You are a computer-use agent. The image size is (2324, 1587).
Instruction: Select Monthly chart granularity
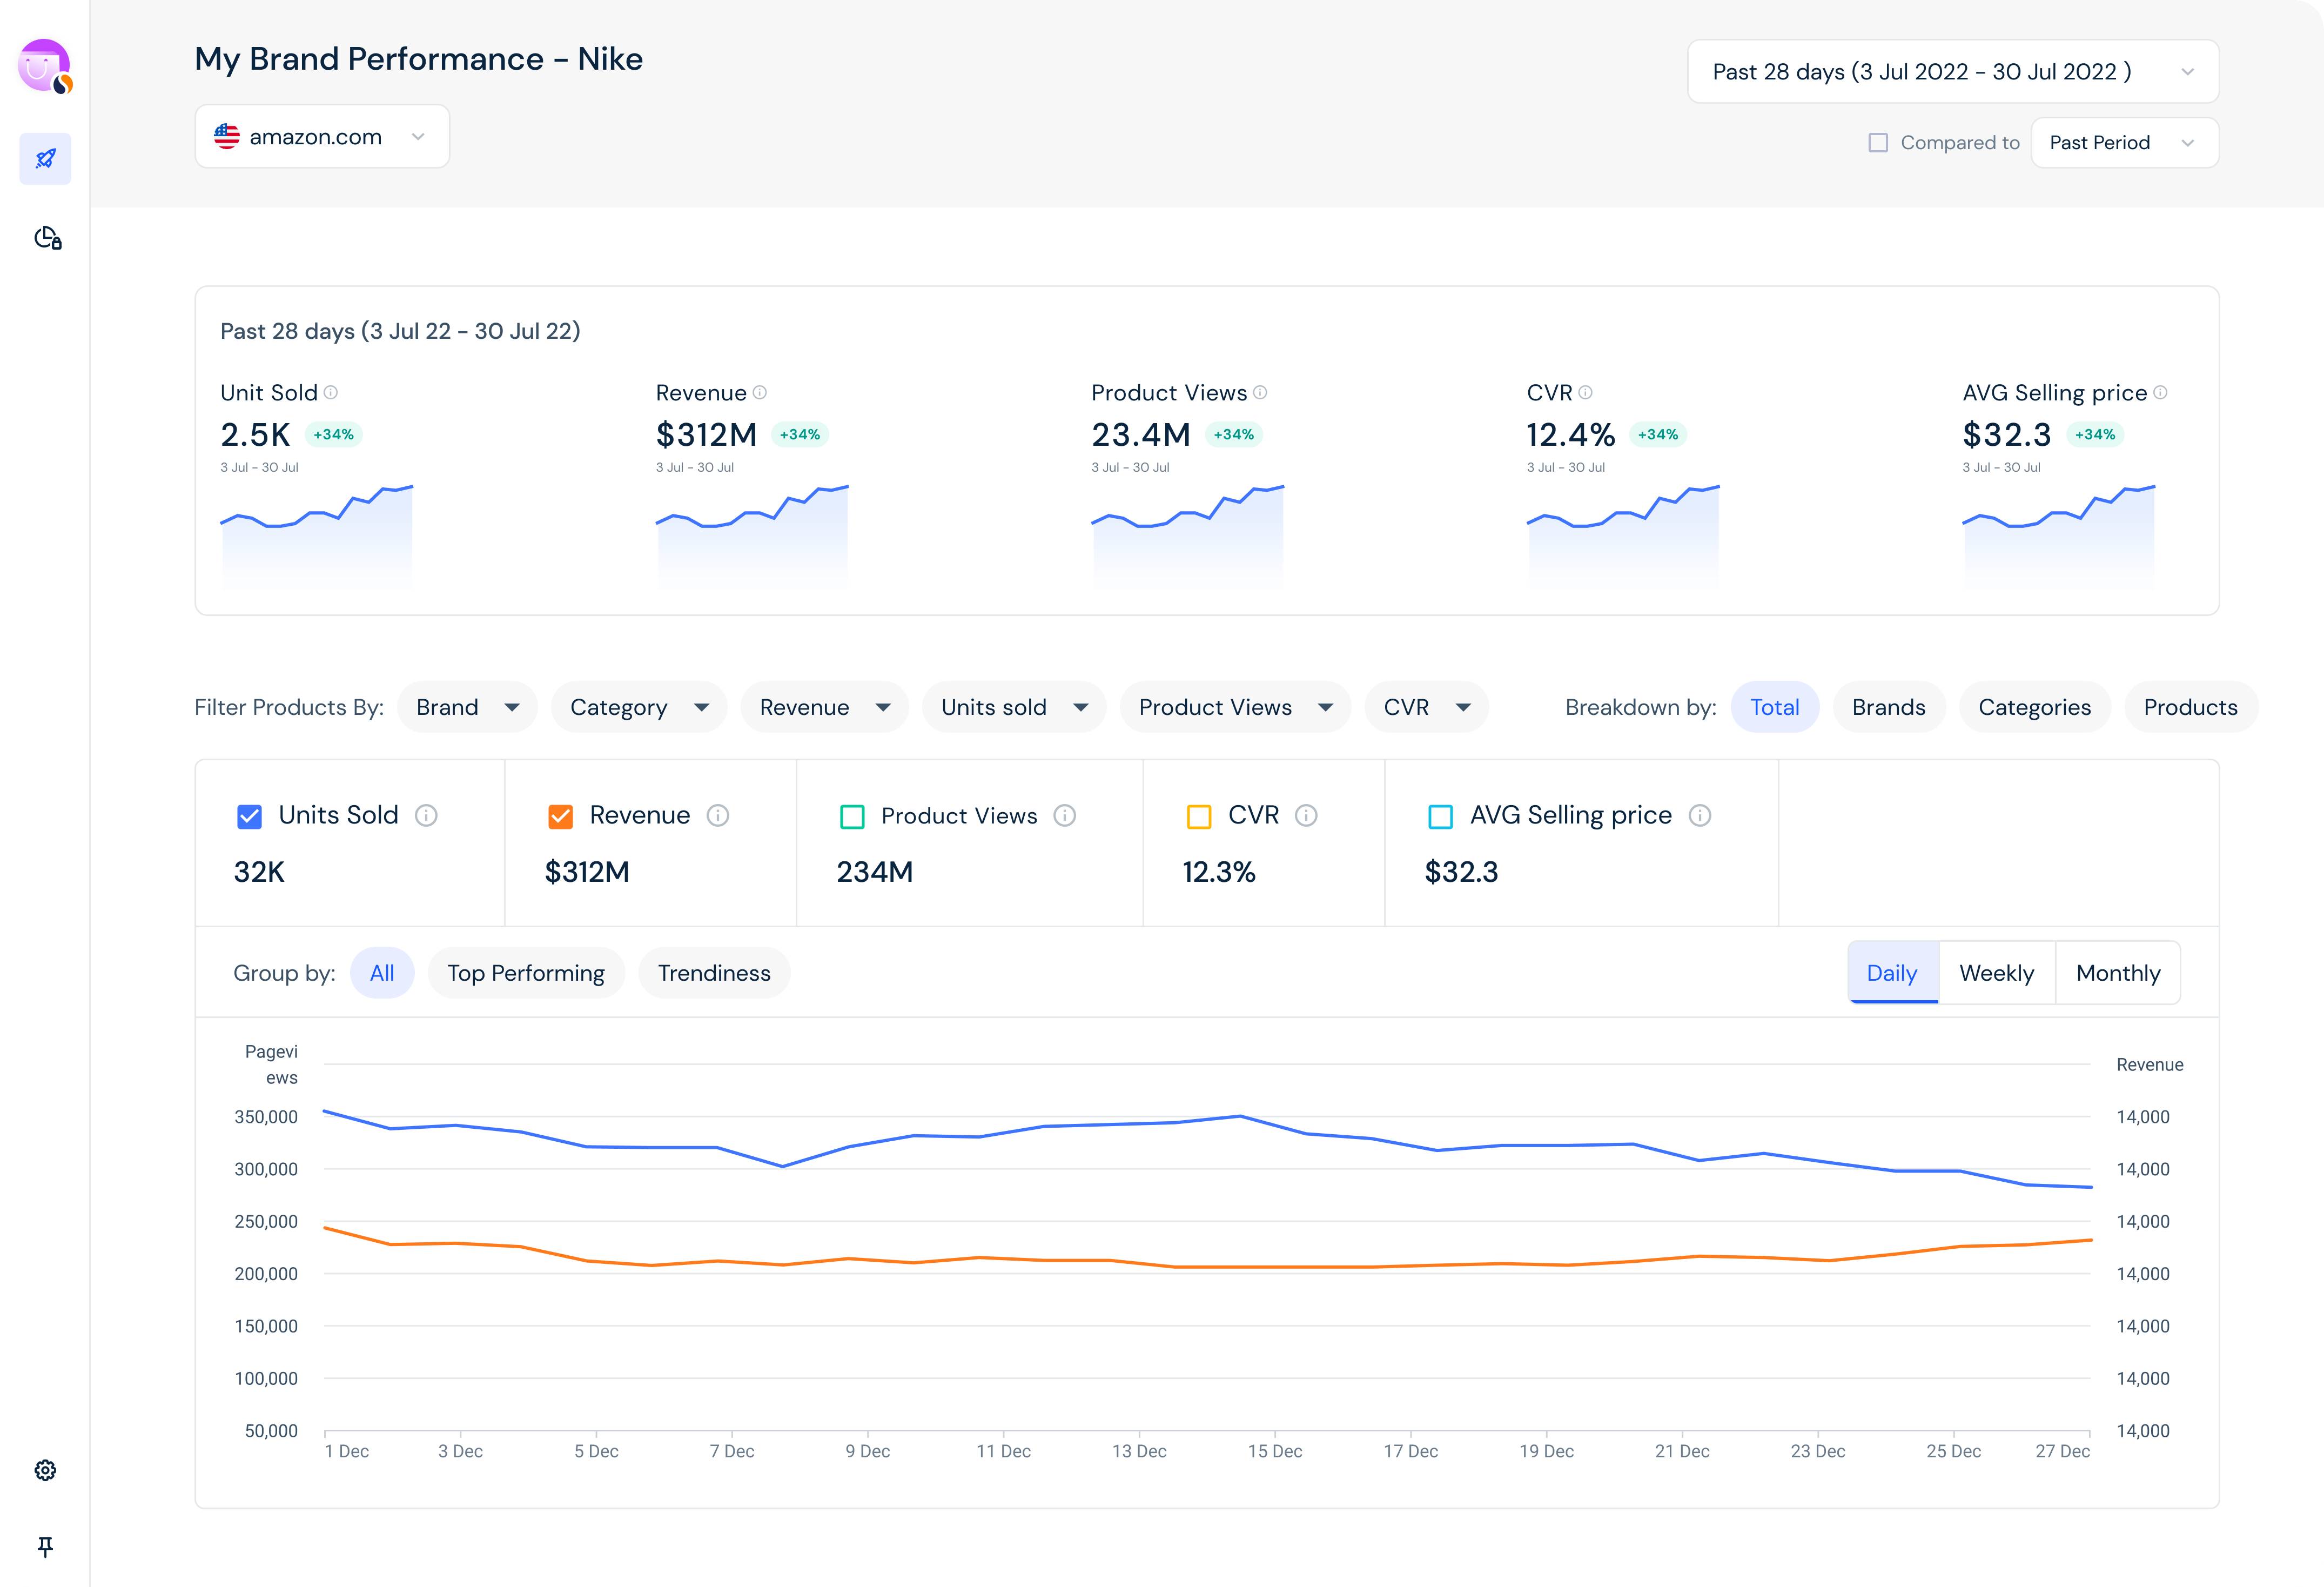pyautogui.click(x=2118, y=972)
